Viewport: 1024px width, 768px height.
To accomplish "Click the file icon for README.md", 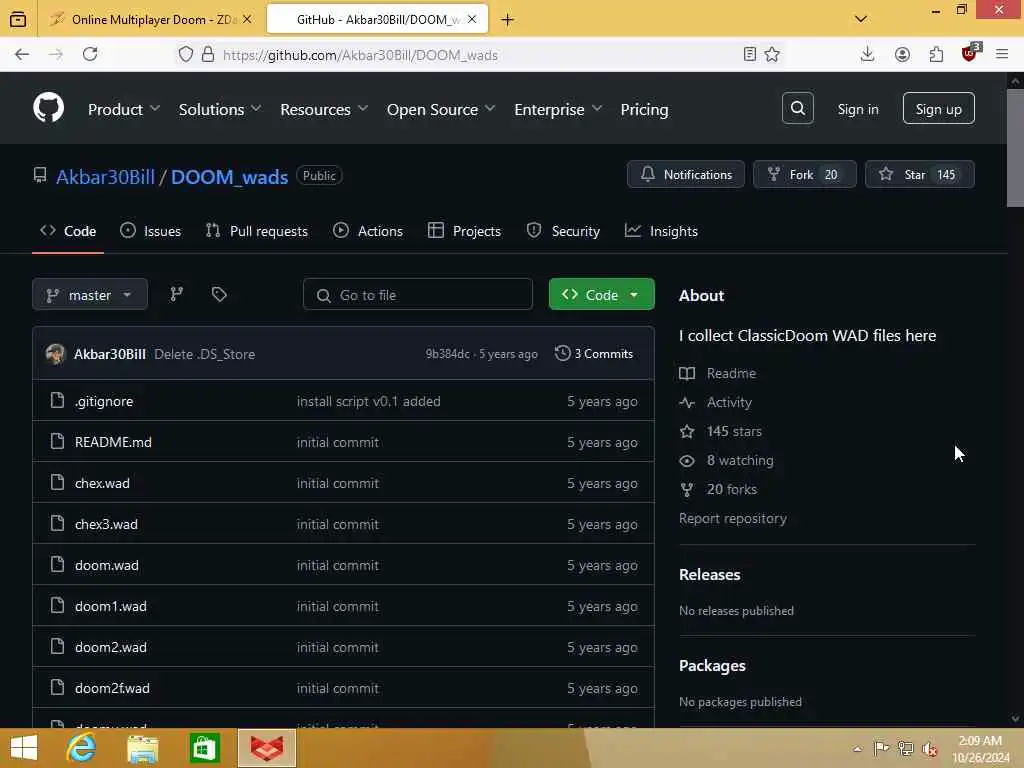I will tap(57, 441).
